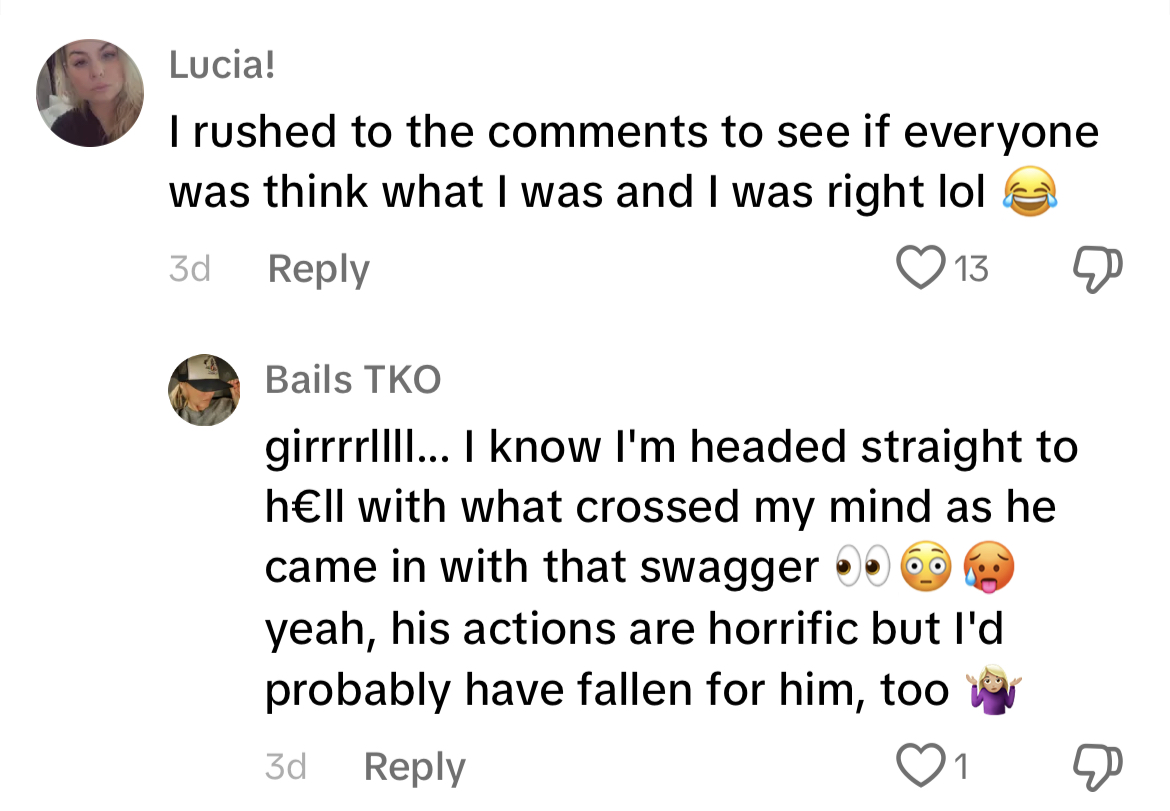Click the 13 likes count

point(970,268)
